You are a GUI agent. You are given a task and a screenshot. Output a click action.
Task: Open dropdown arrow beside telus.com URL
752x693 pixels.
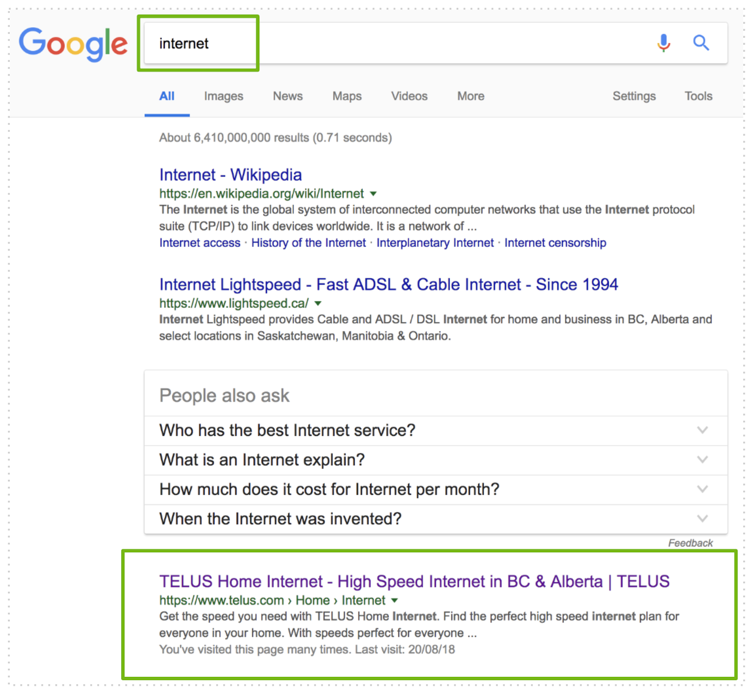pyautogui.click(x=395, y=600)
